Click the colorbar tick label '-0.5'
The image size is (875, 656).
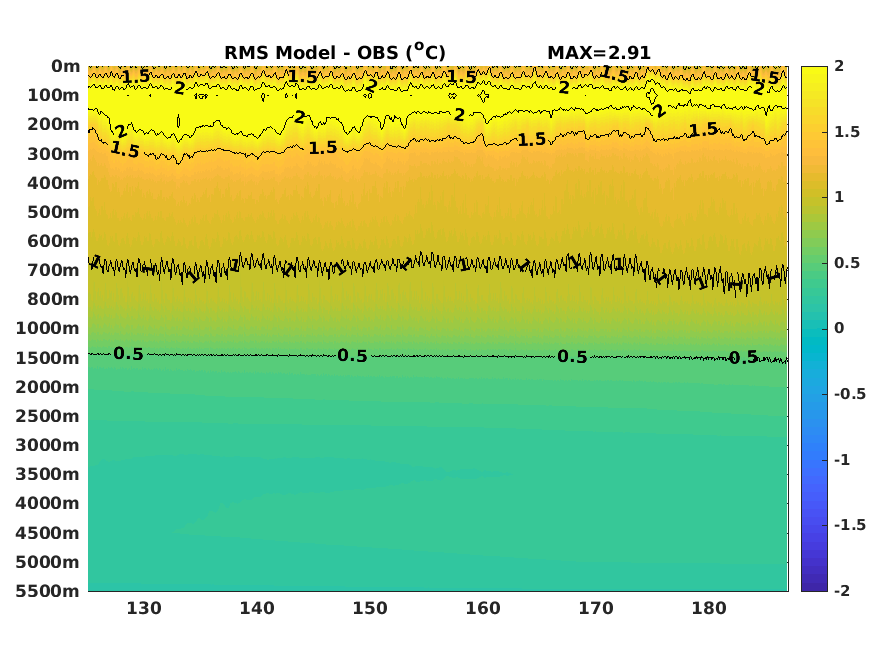tap(850, 394)
